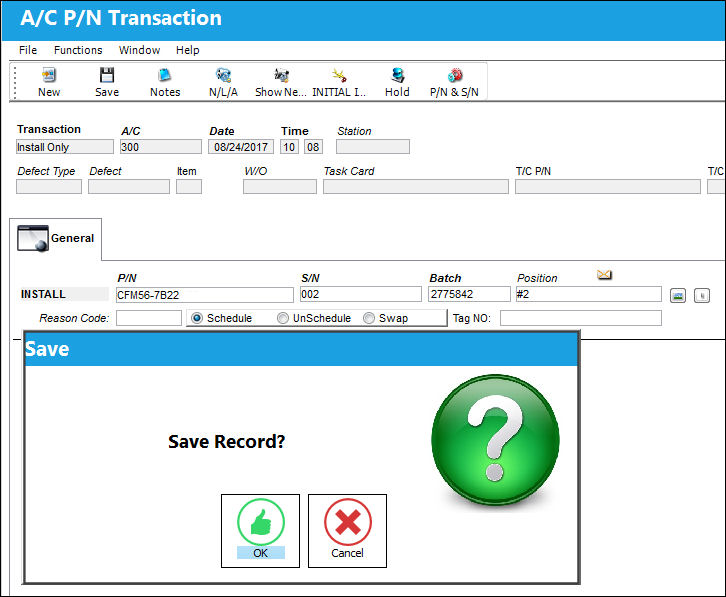Click the New toolbar icon

[x=49, y=75]
